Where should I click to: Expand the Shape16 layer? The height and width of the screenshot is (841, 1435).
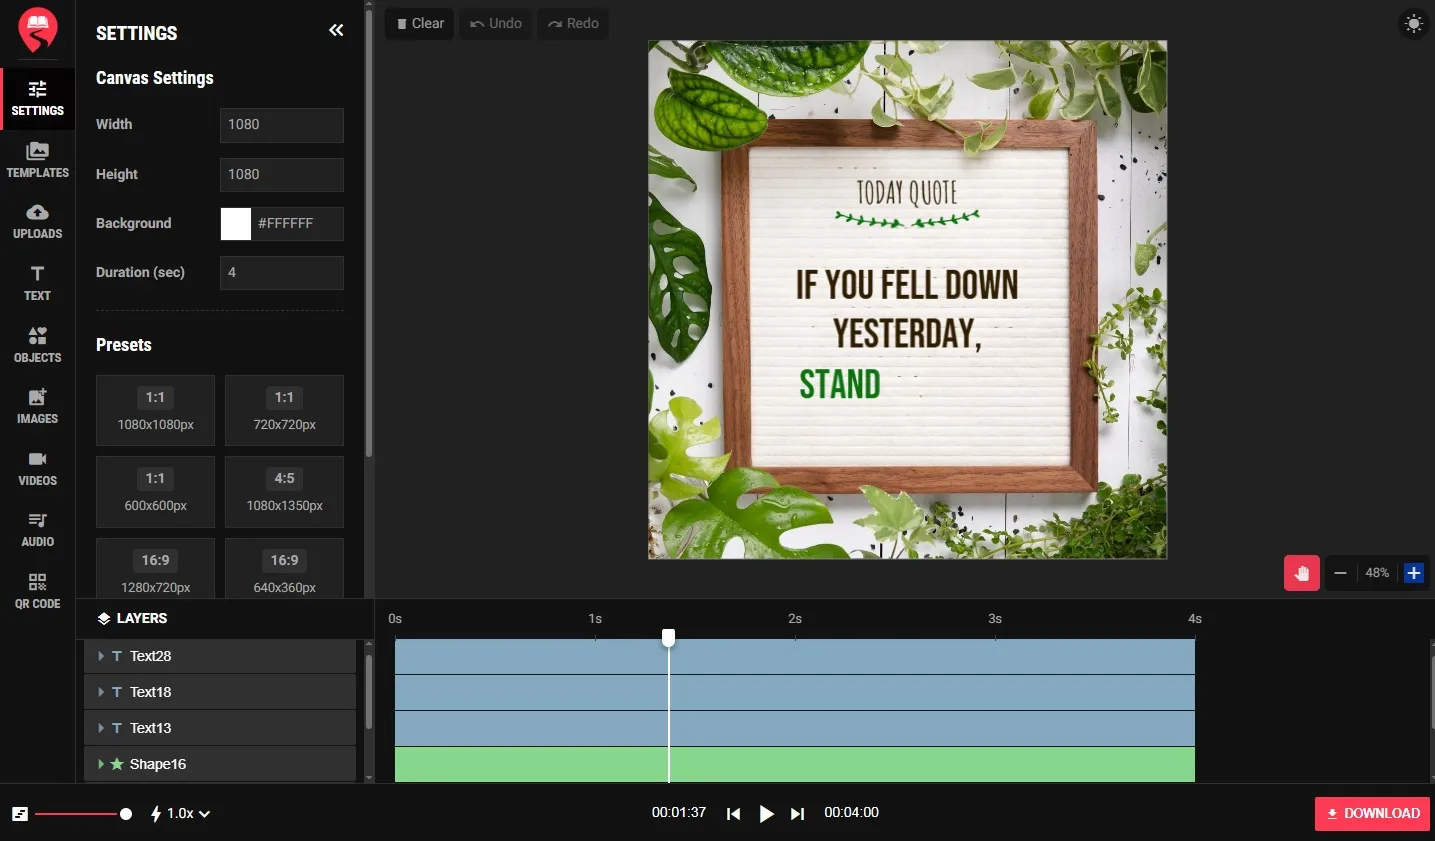pyautogui.click(x=102, y=764)
